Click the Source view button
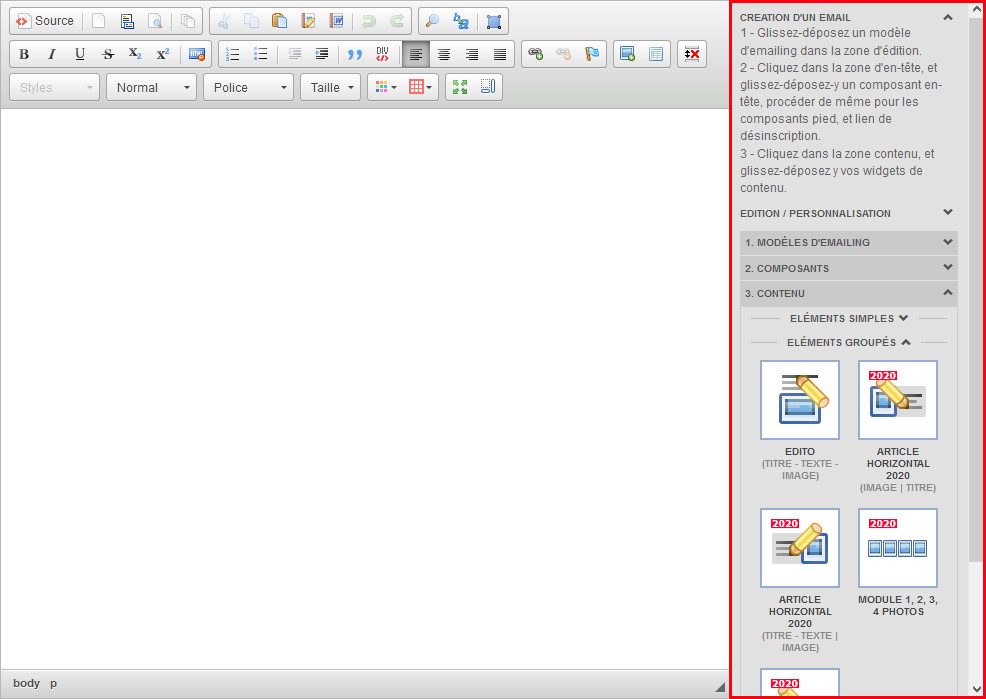The image size is (986, 699). pyautogui.click(x=44, y=21)
